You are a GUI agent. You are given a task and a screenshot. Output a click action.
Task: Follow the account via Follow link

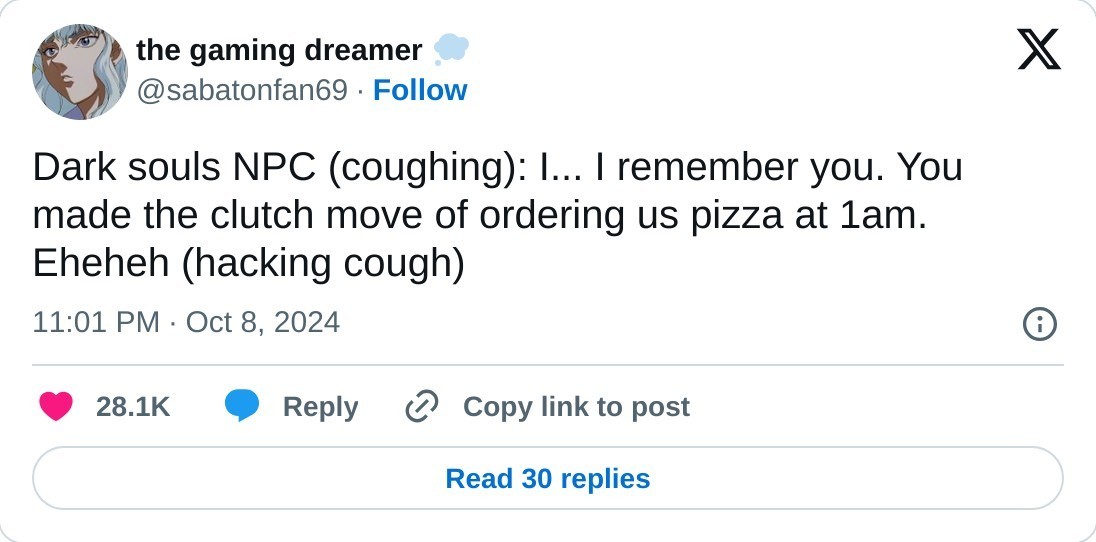tap(420, 90)
